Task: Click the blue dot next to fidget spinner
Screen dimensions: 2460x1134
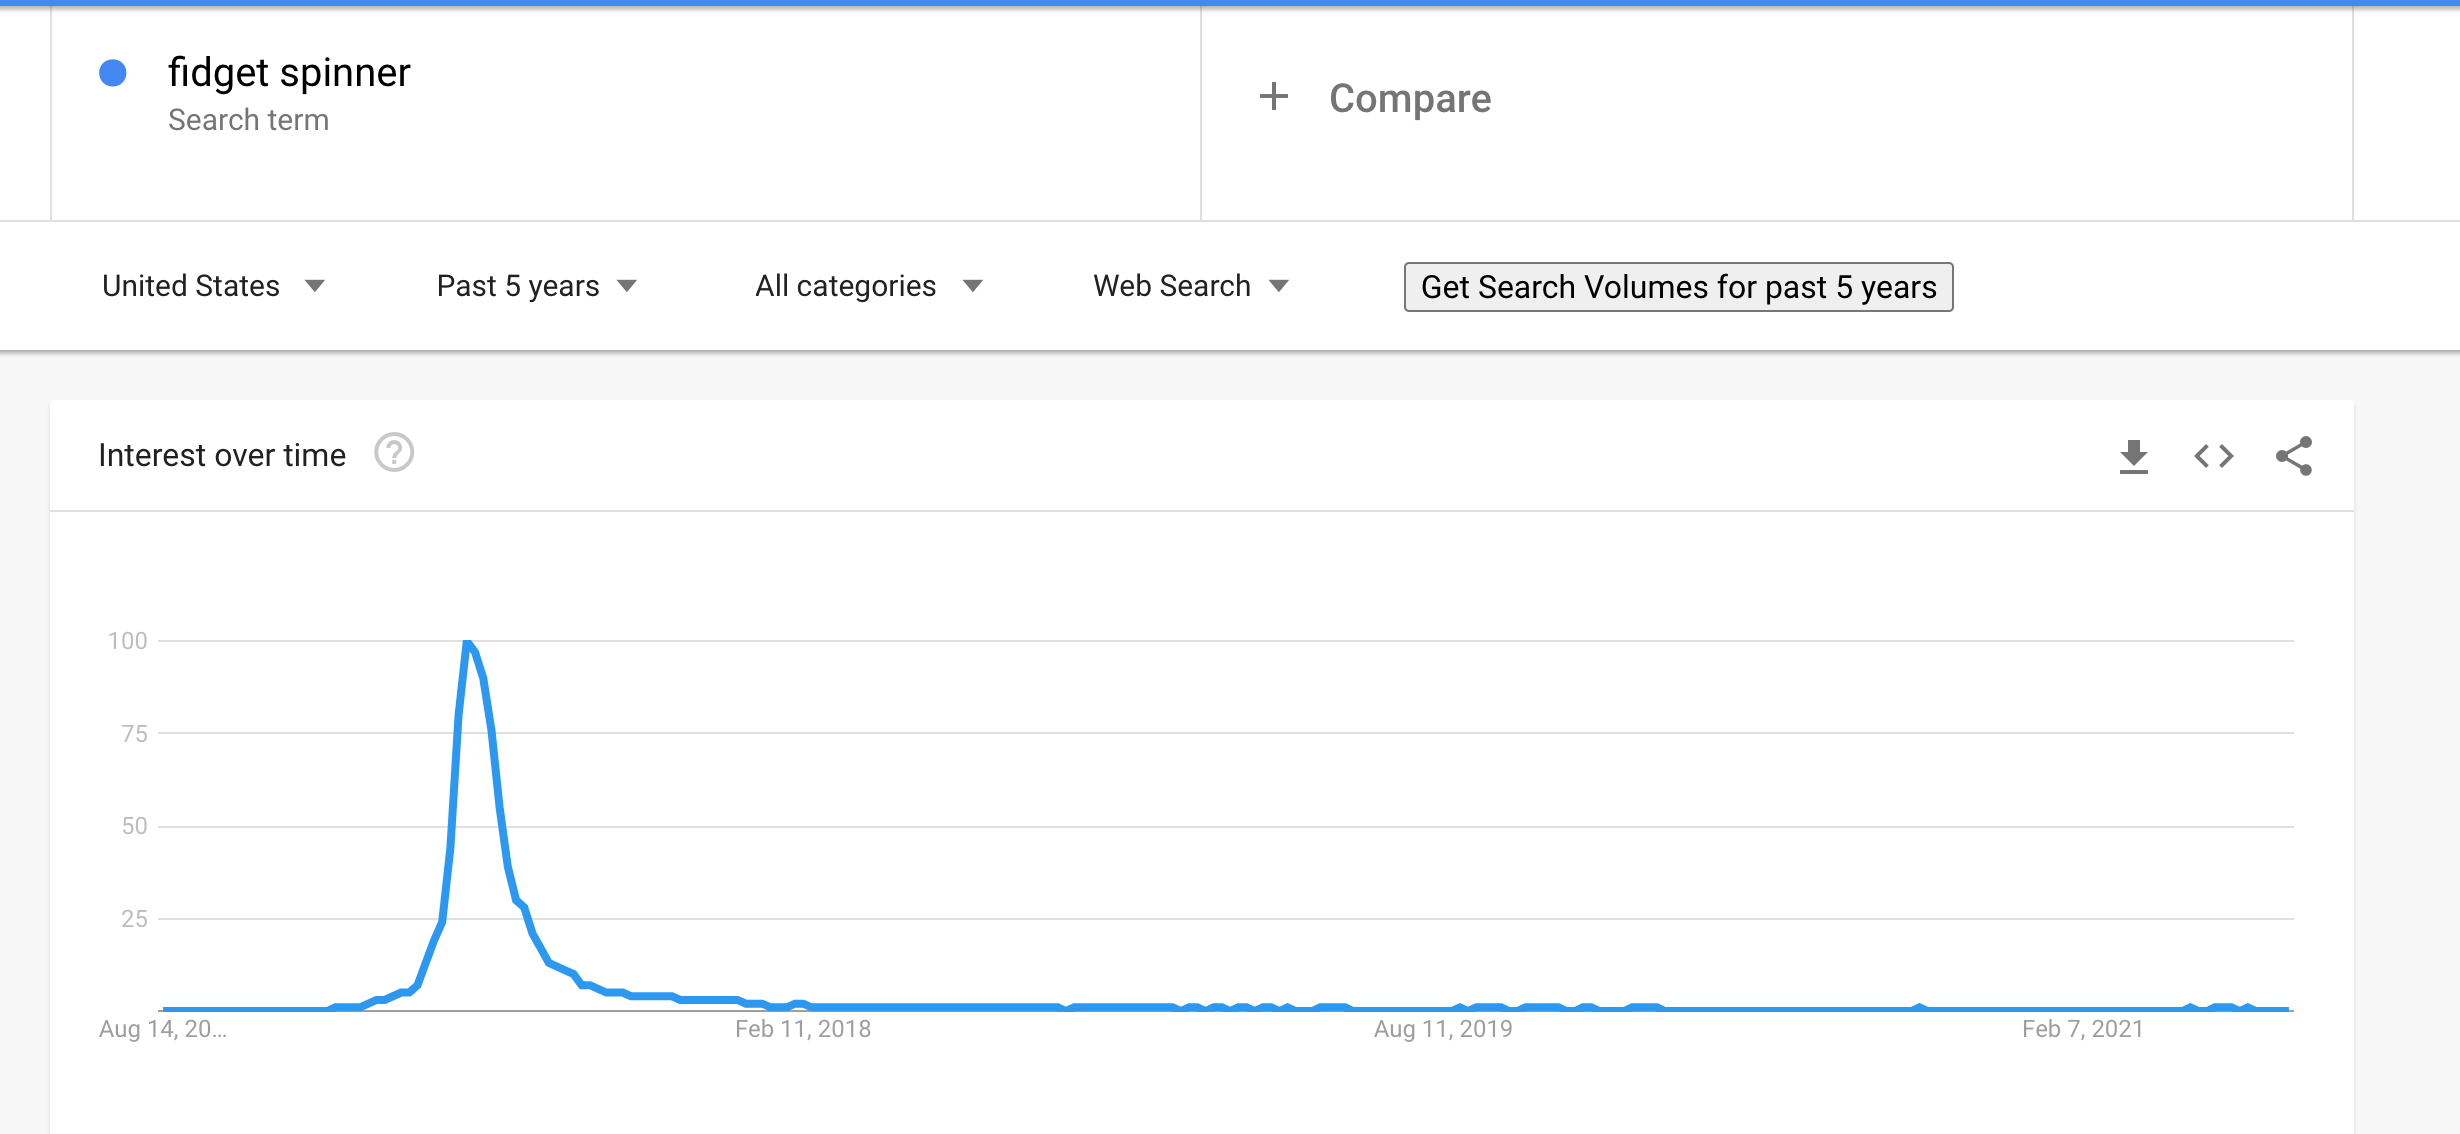Action: tap(113, 73)
